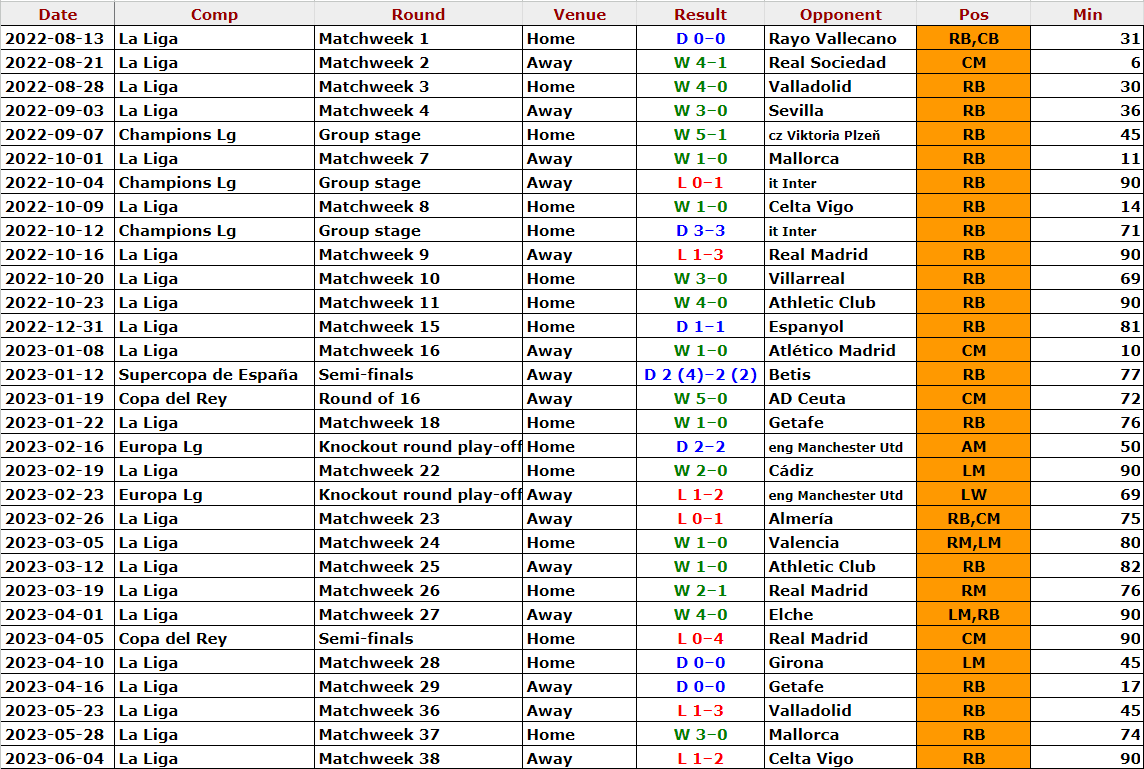Image resolution: width=1144 pixels, height=769 pixels.
Task: Select the RB,CB position cell
Action: click(973, 38)
